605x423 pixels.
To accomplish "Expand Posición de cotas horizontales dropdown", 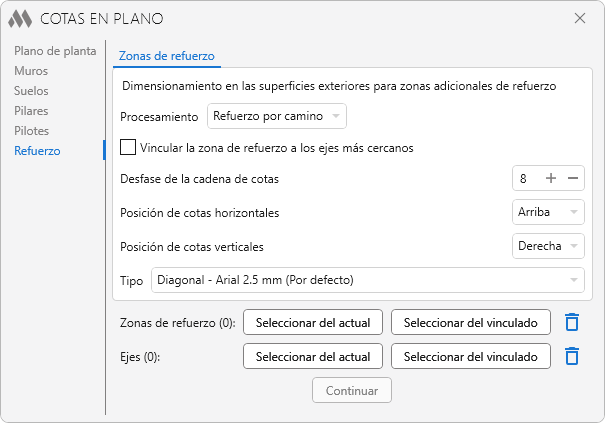I will click(x=548, y=212).
